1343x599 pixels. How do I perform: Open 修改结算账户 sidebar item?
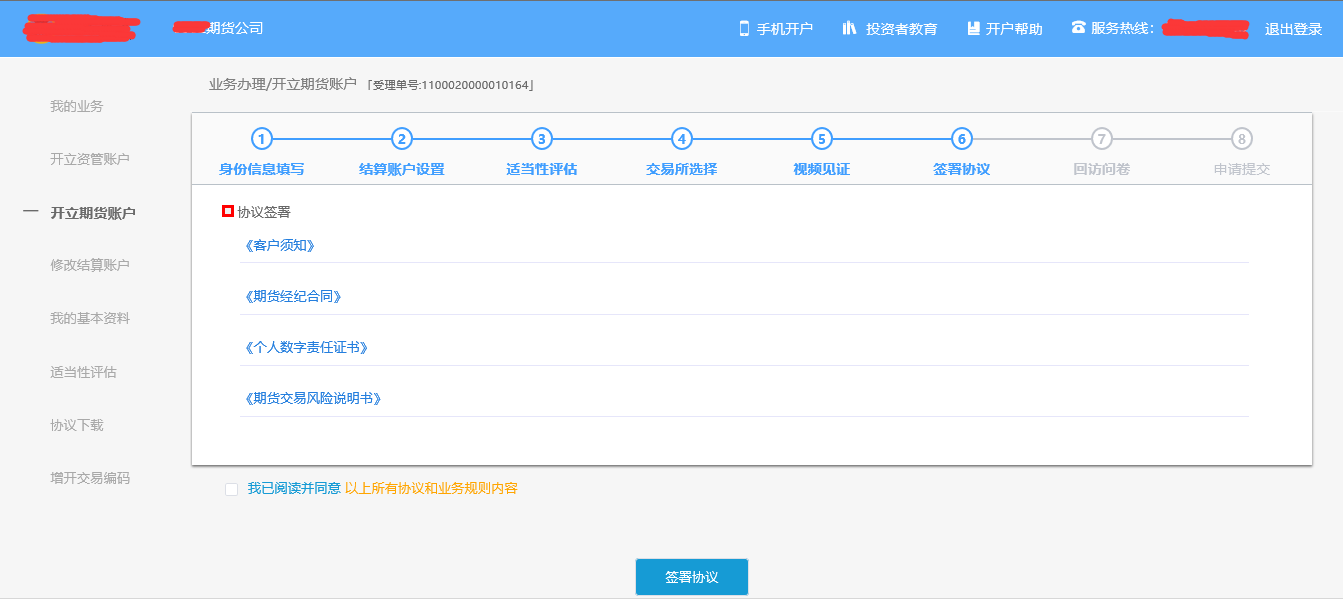(90, 265)
